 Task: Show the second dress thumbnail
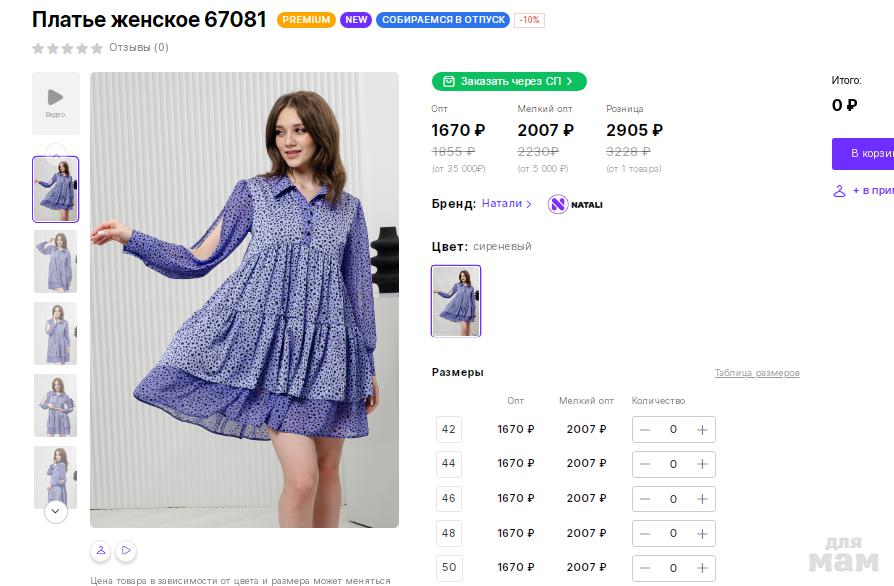point(55,261)
